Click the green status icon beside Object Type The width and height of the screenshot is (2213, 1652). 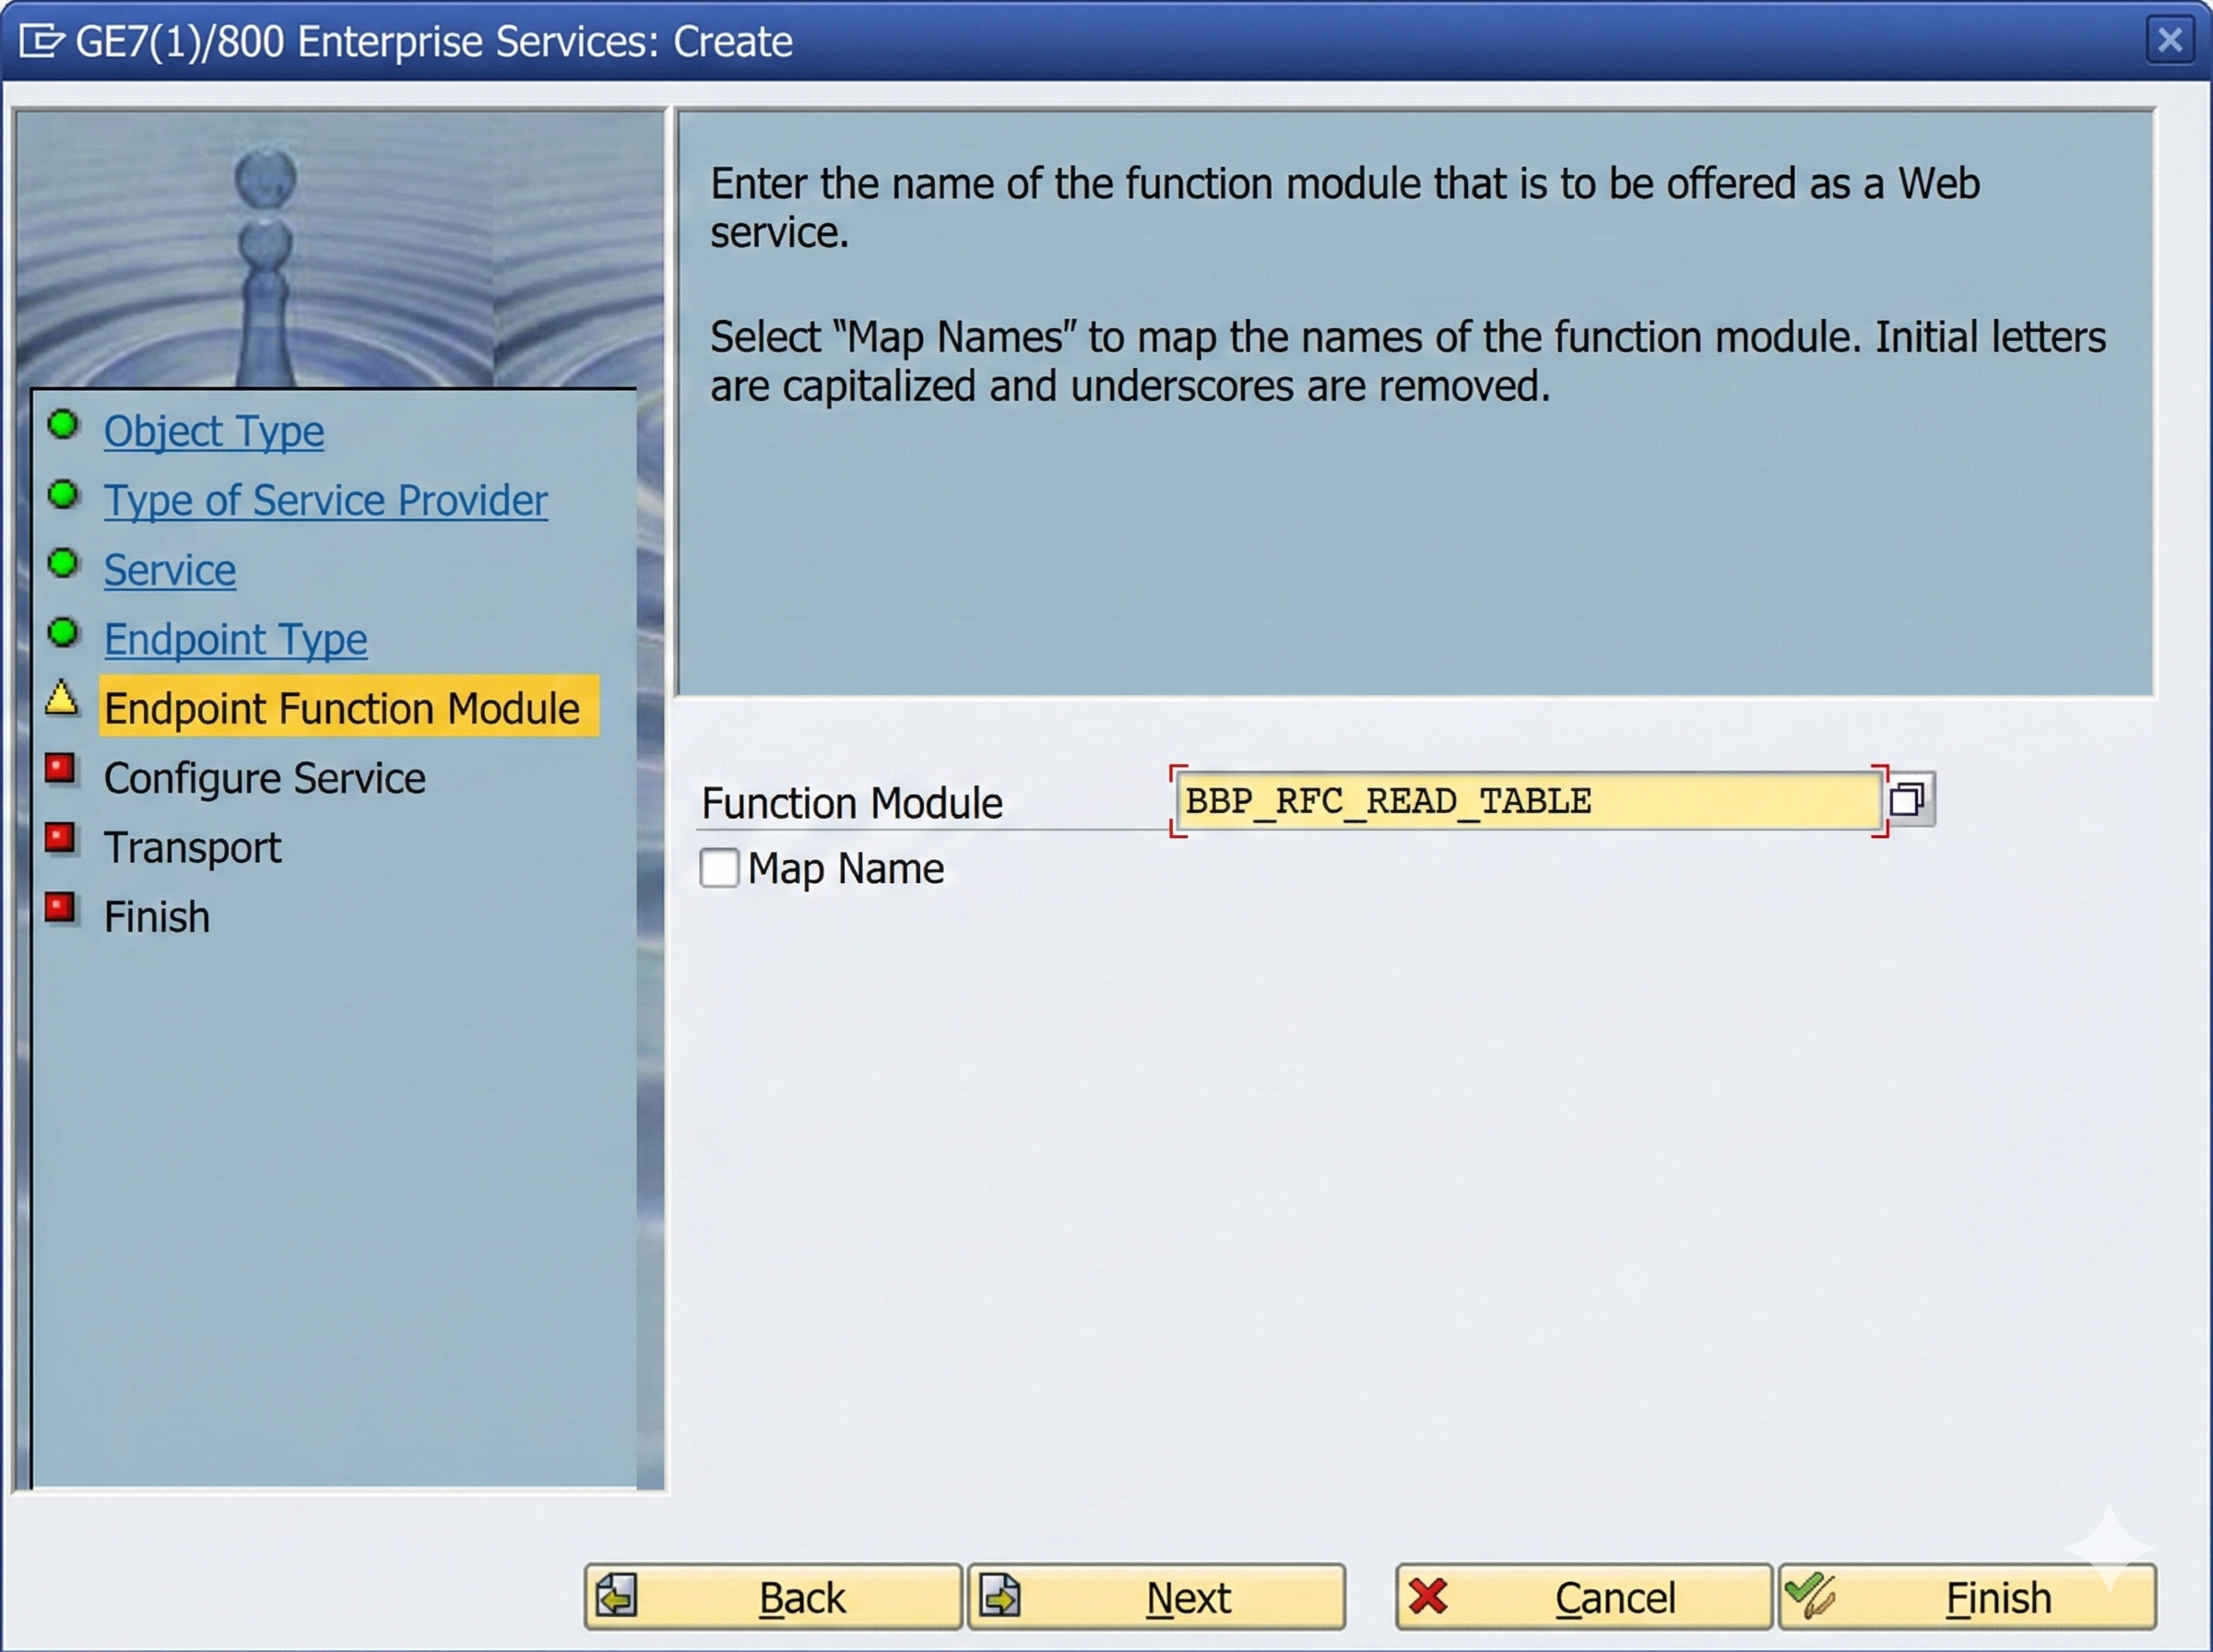point(63,425)
